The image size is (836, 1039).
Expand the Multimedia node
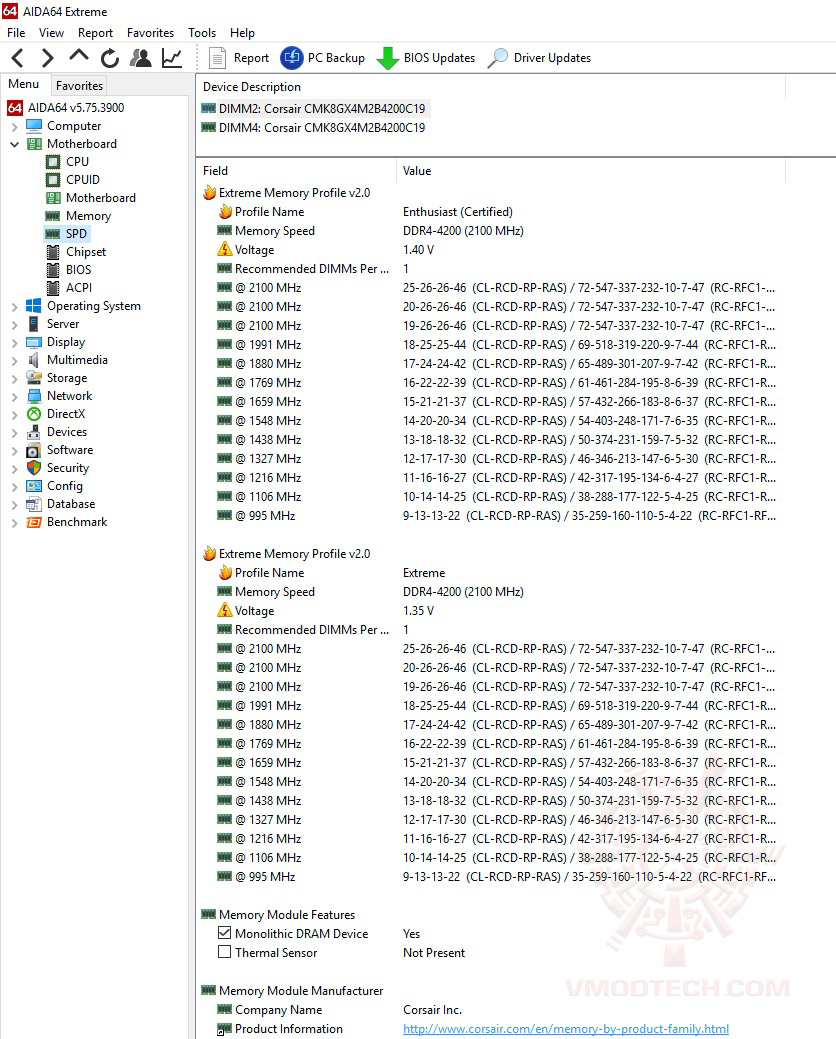click(15, 360)
